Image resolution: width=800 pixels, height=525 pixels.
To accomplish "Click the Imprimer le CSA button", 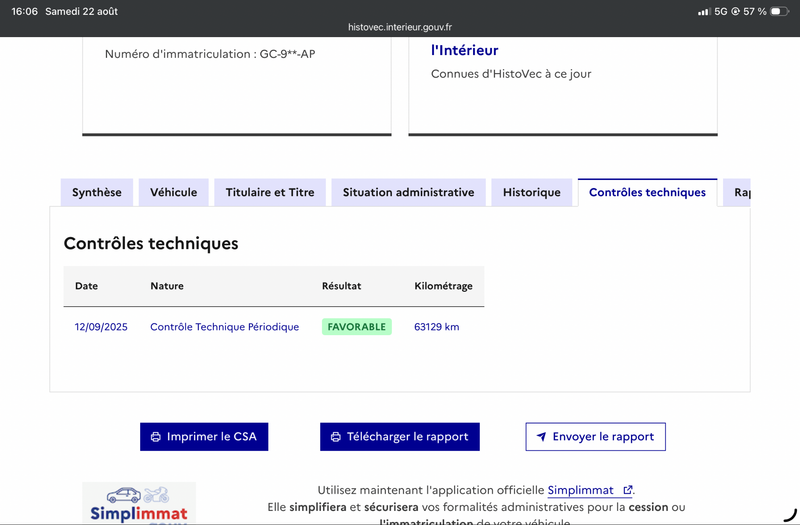I will 204,437.
